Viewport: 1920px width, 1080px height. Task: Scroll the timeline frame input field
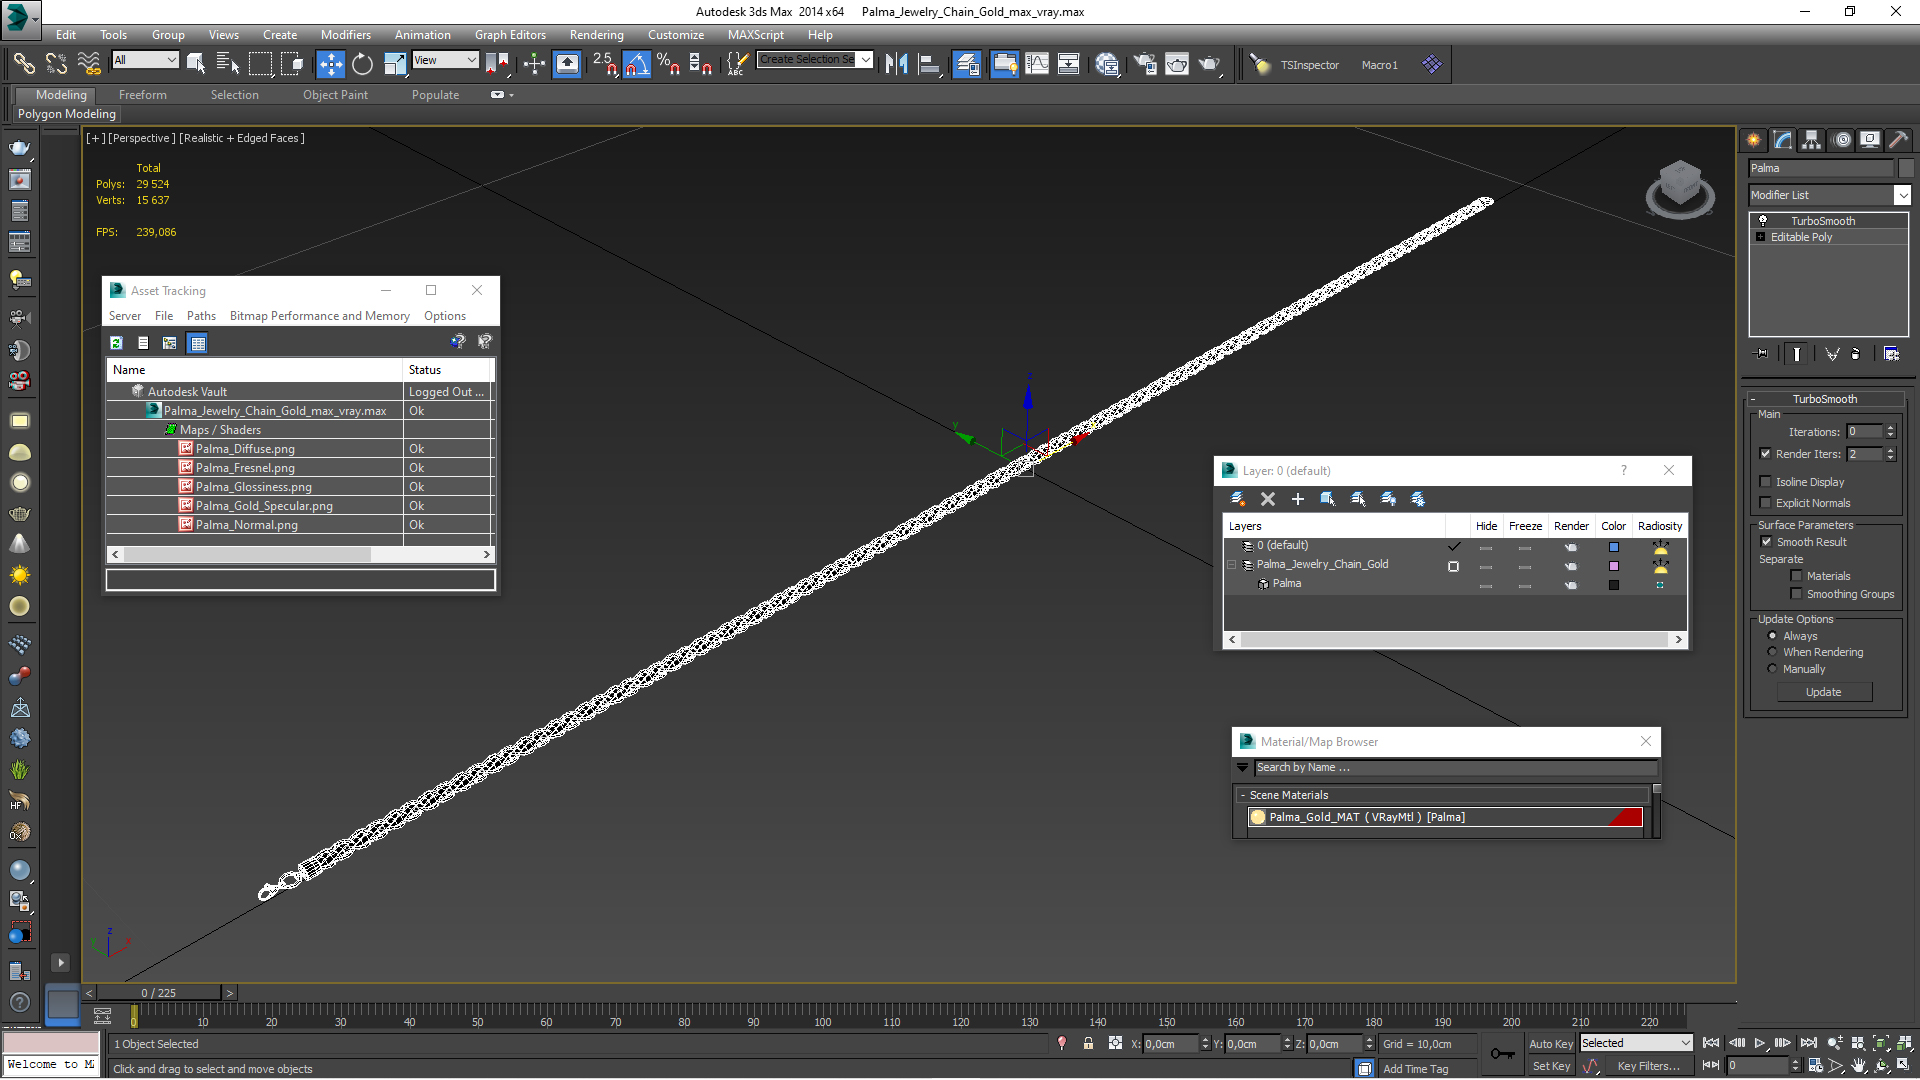(x=157, y=992)
